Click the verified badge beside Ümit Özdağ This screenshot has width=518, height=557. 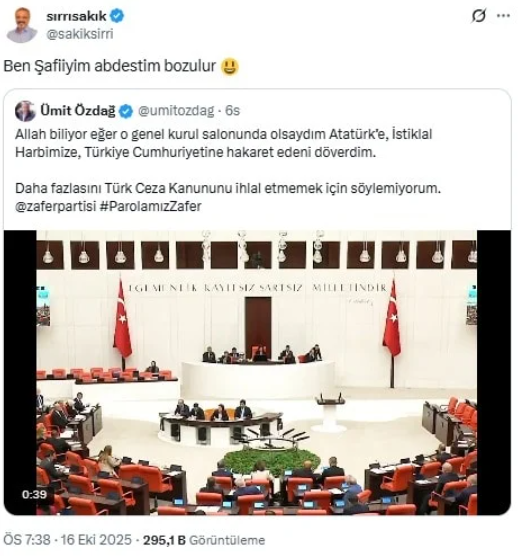tap(126, 111)
